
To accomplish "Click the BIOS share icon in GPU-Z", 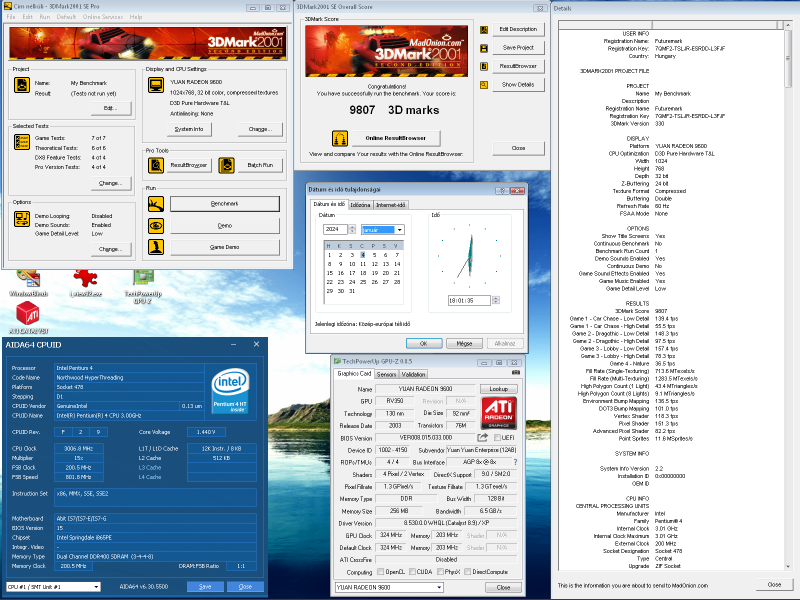I will coord(482,438).
